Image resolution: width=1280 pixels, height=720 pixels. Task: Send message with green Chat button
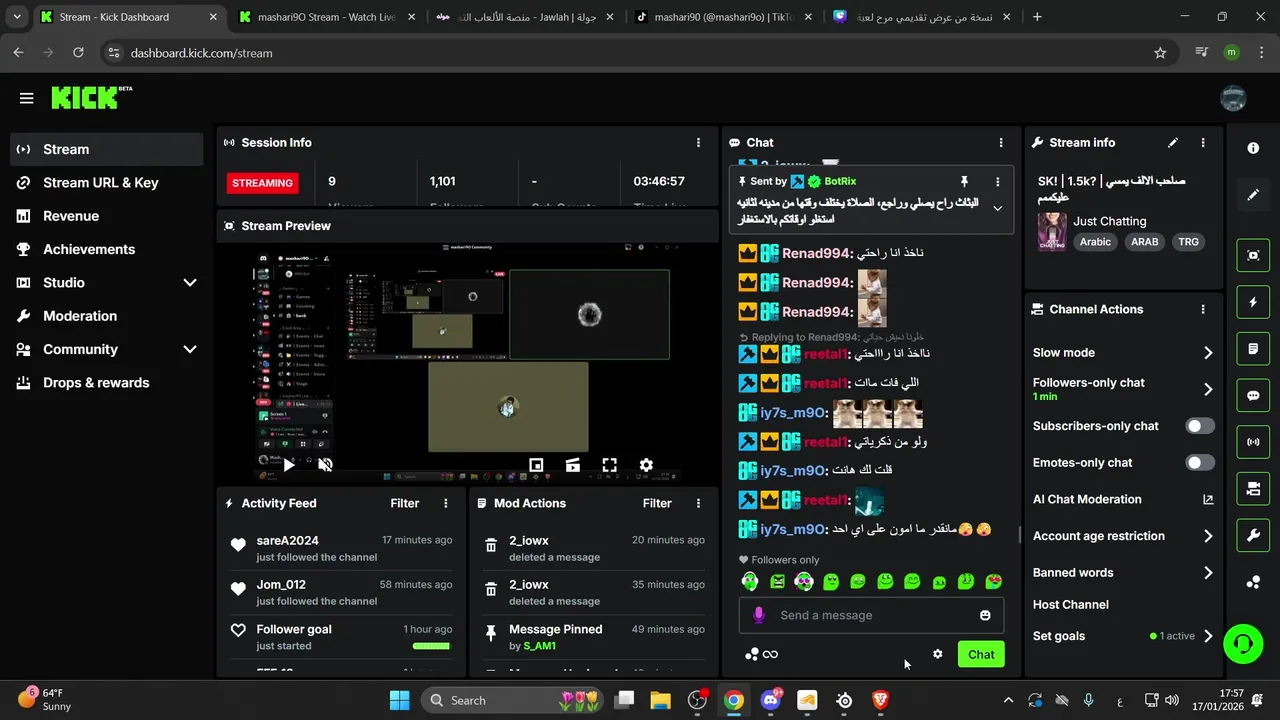coord(981,654)
